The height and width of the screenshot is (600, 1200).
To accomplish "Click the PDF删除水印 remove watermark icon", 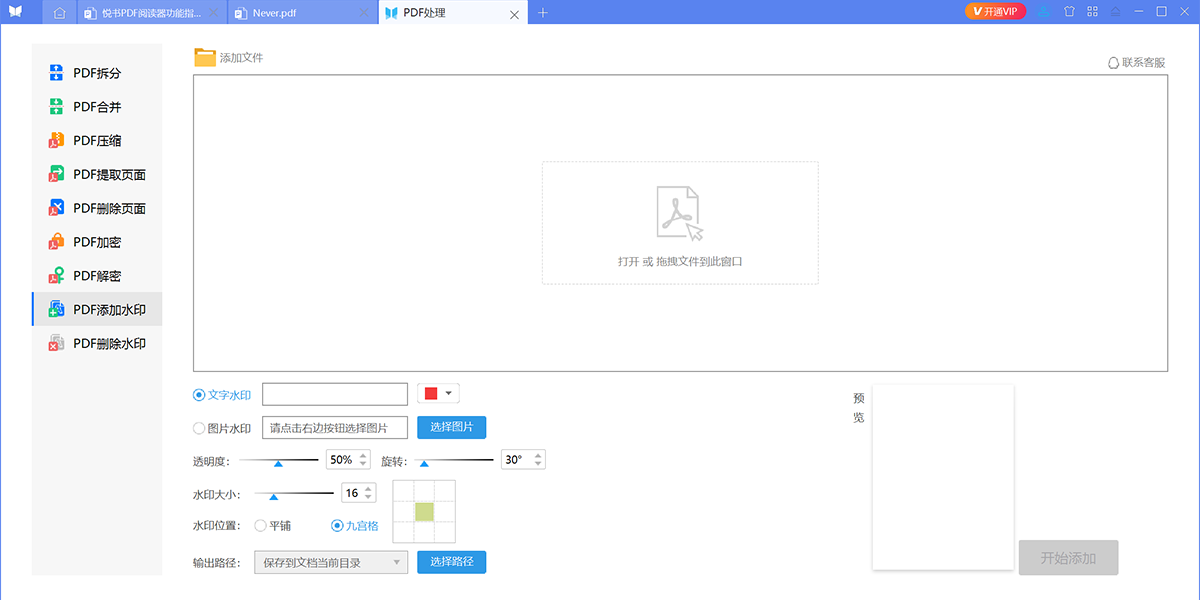I will pos(57,343).
